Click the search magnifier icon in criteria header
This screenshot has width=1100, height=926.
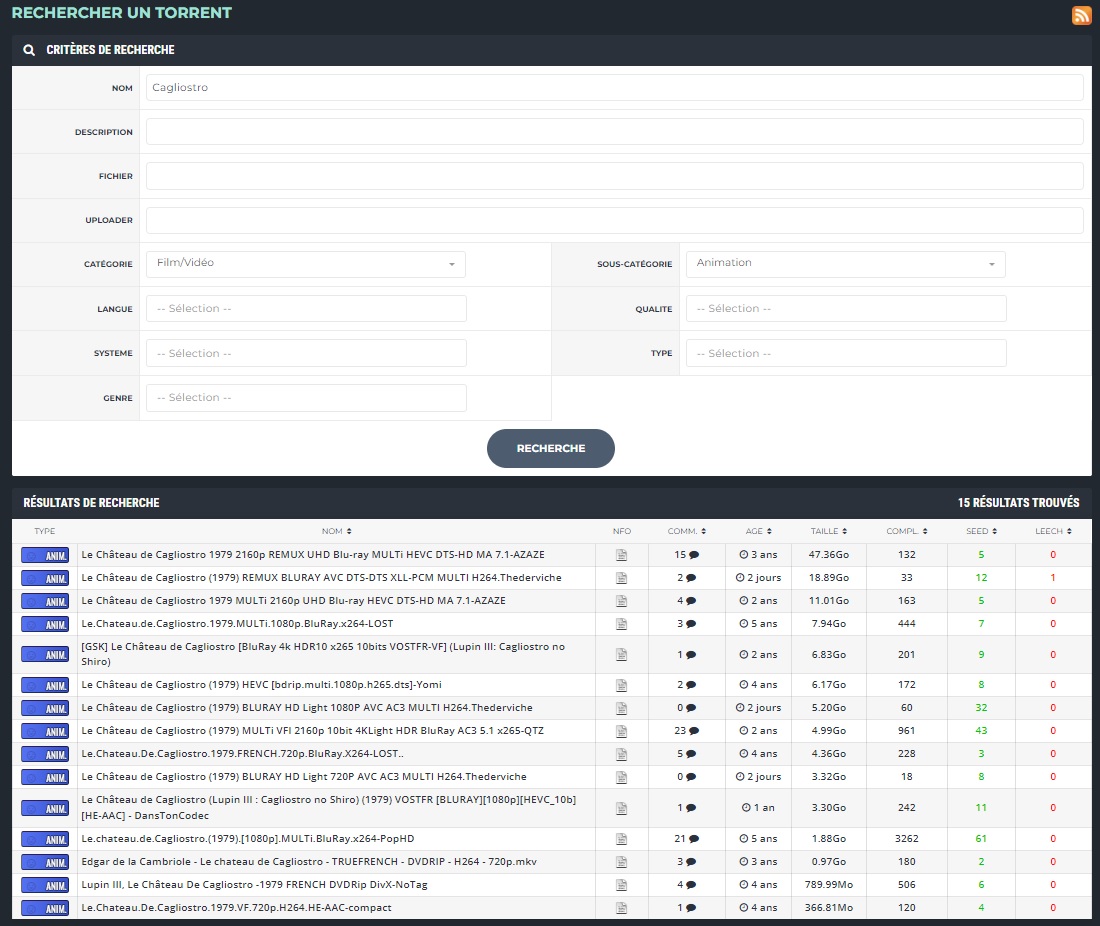[x=29, y=50]
